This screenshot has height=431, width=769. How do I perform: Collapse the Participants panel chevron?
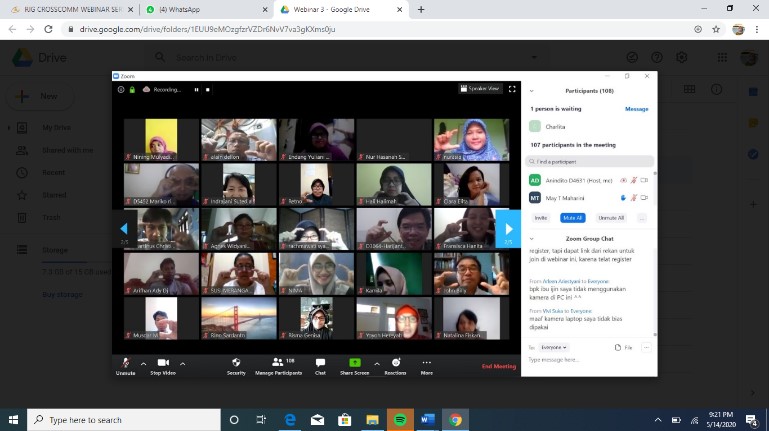[x=532, y=91]
